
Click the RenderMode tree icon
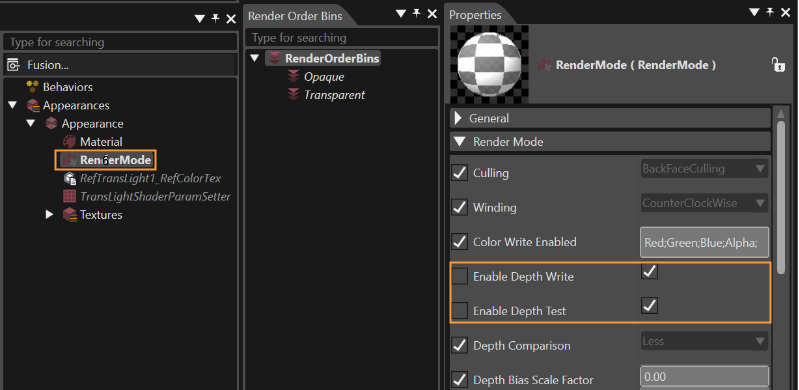point(69,160)
